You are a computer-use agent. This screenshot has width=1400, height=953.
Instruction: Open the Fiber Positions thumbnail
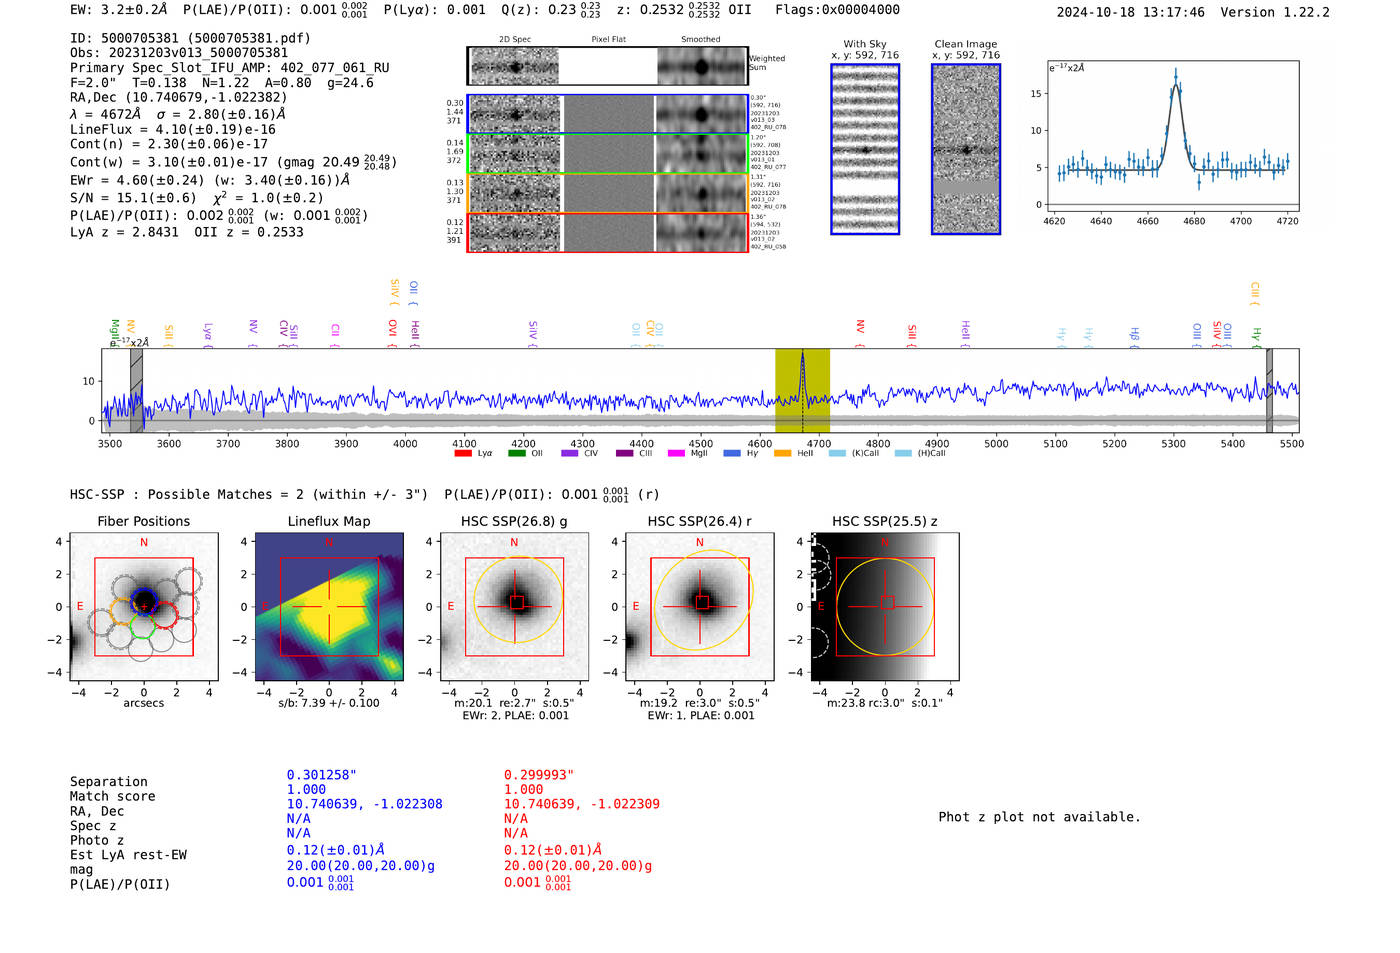(144, 607)
